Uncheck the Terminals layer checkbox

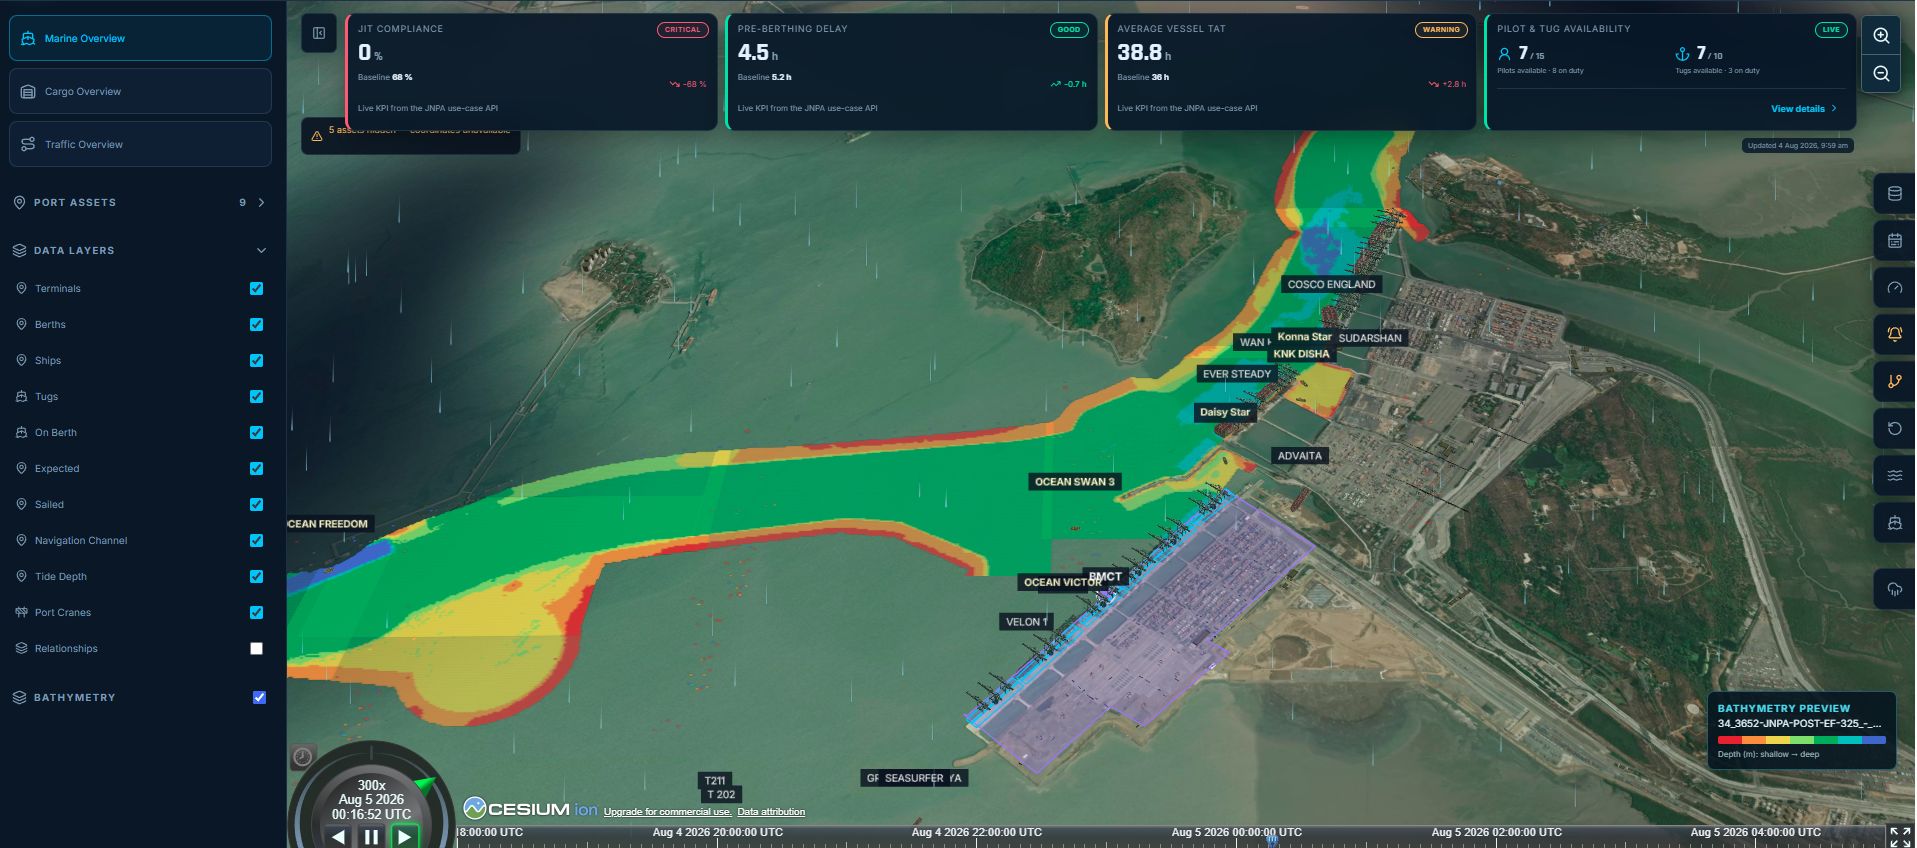coord(256,288)
